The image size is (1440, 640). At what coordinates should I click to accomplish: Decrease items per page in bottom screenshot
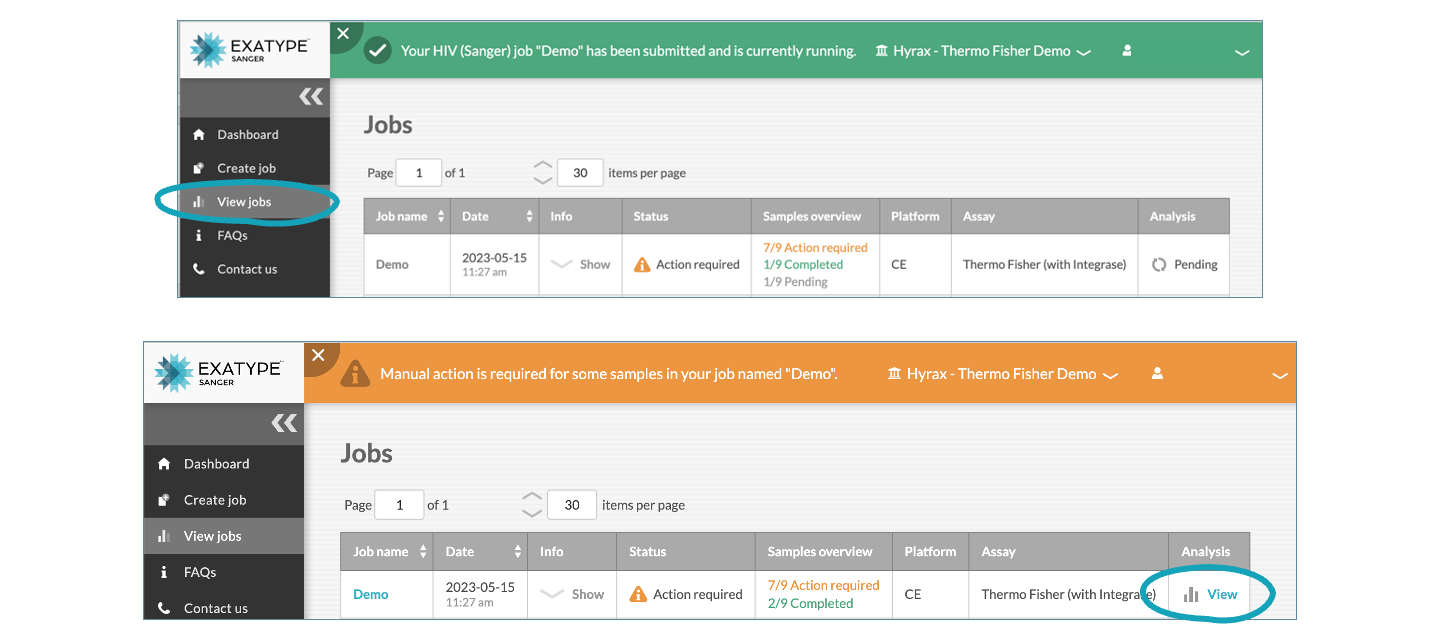(532, 513)
